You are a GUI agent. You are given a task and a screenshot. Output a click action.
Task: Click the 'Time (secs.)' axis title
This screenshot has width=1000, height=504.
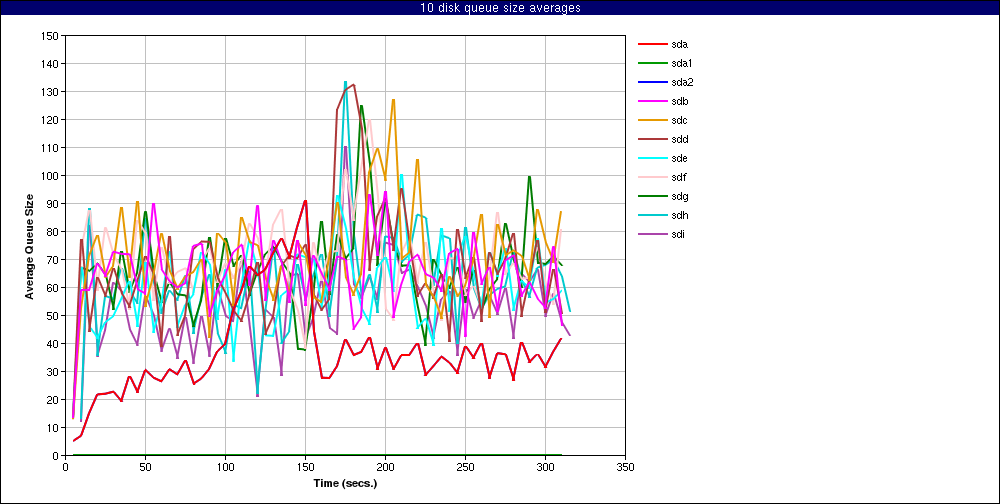click(x=345, y=483)
